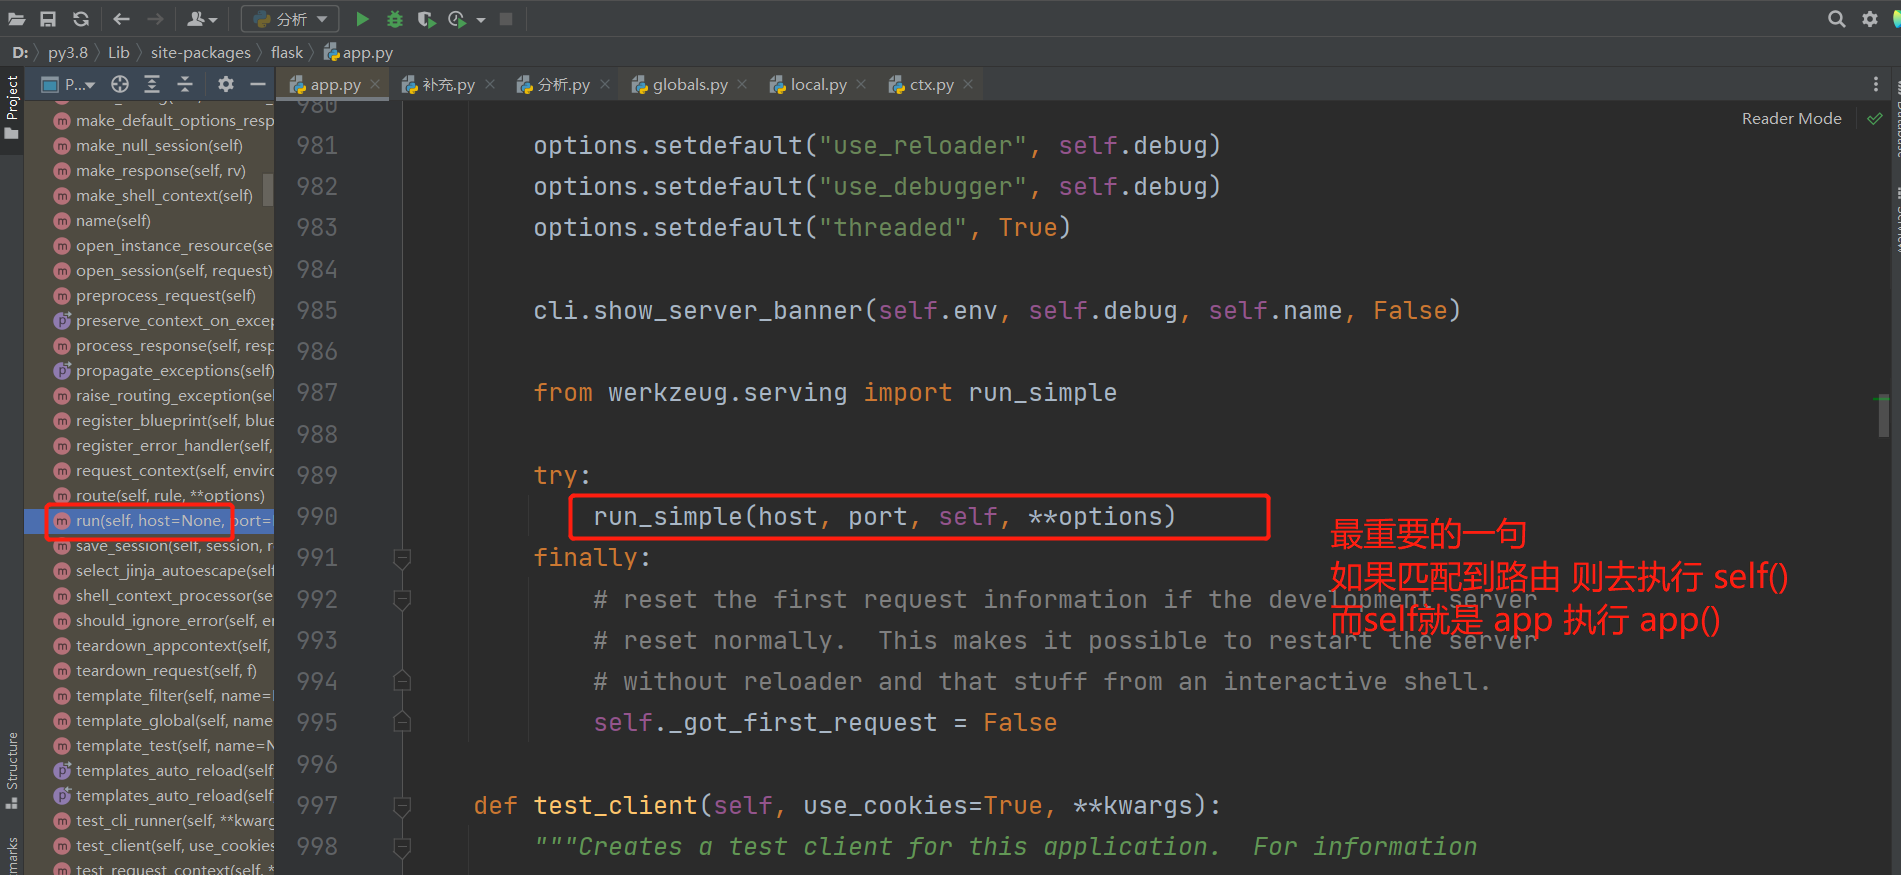Screen dimensions: 1901x875
Task: Start debugging with the bug icon
Action: 395,19
